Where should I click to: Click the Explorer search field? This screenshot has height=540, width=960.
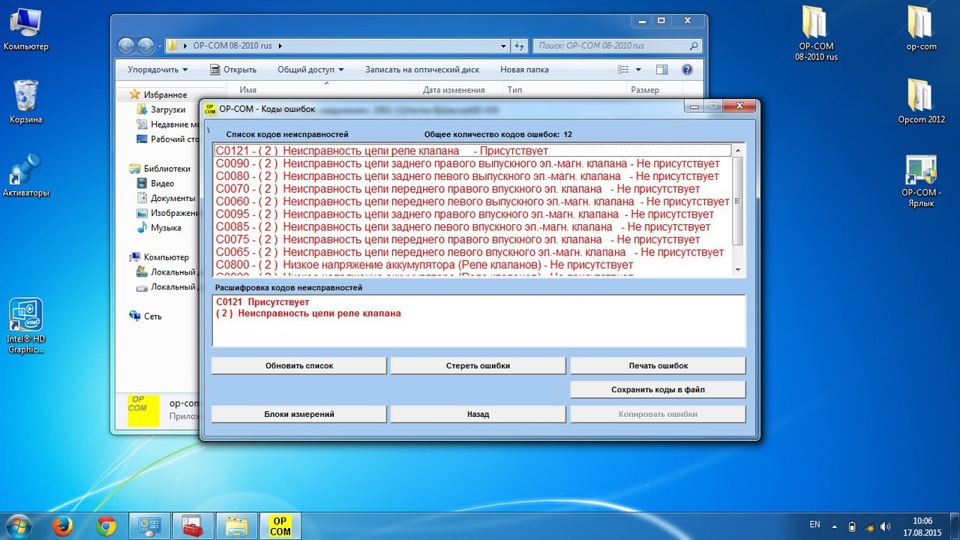617,46
